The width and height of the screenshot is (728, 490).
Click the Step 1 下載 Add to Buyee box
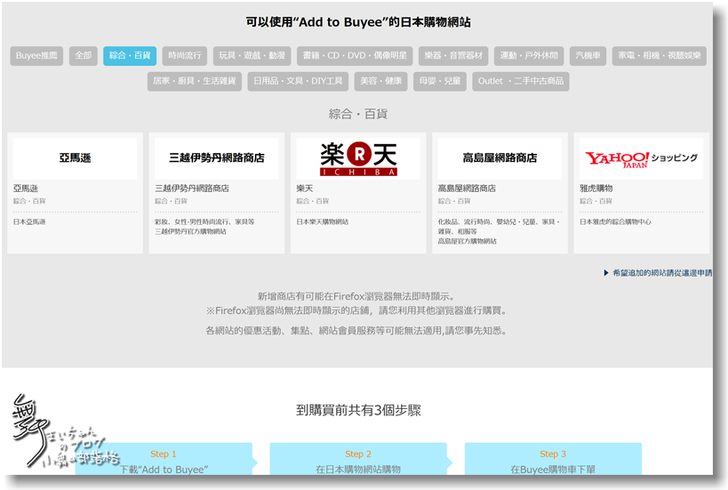pos(164,459)
